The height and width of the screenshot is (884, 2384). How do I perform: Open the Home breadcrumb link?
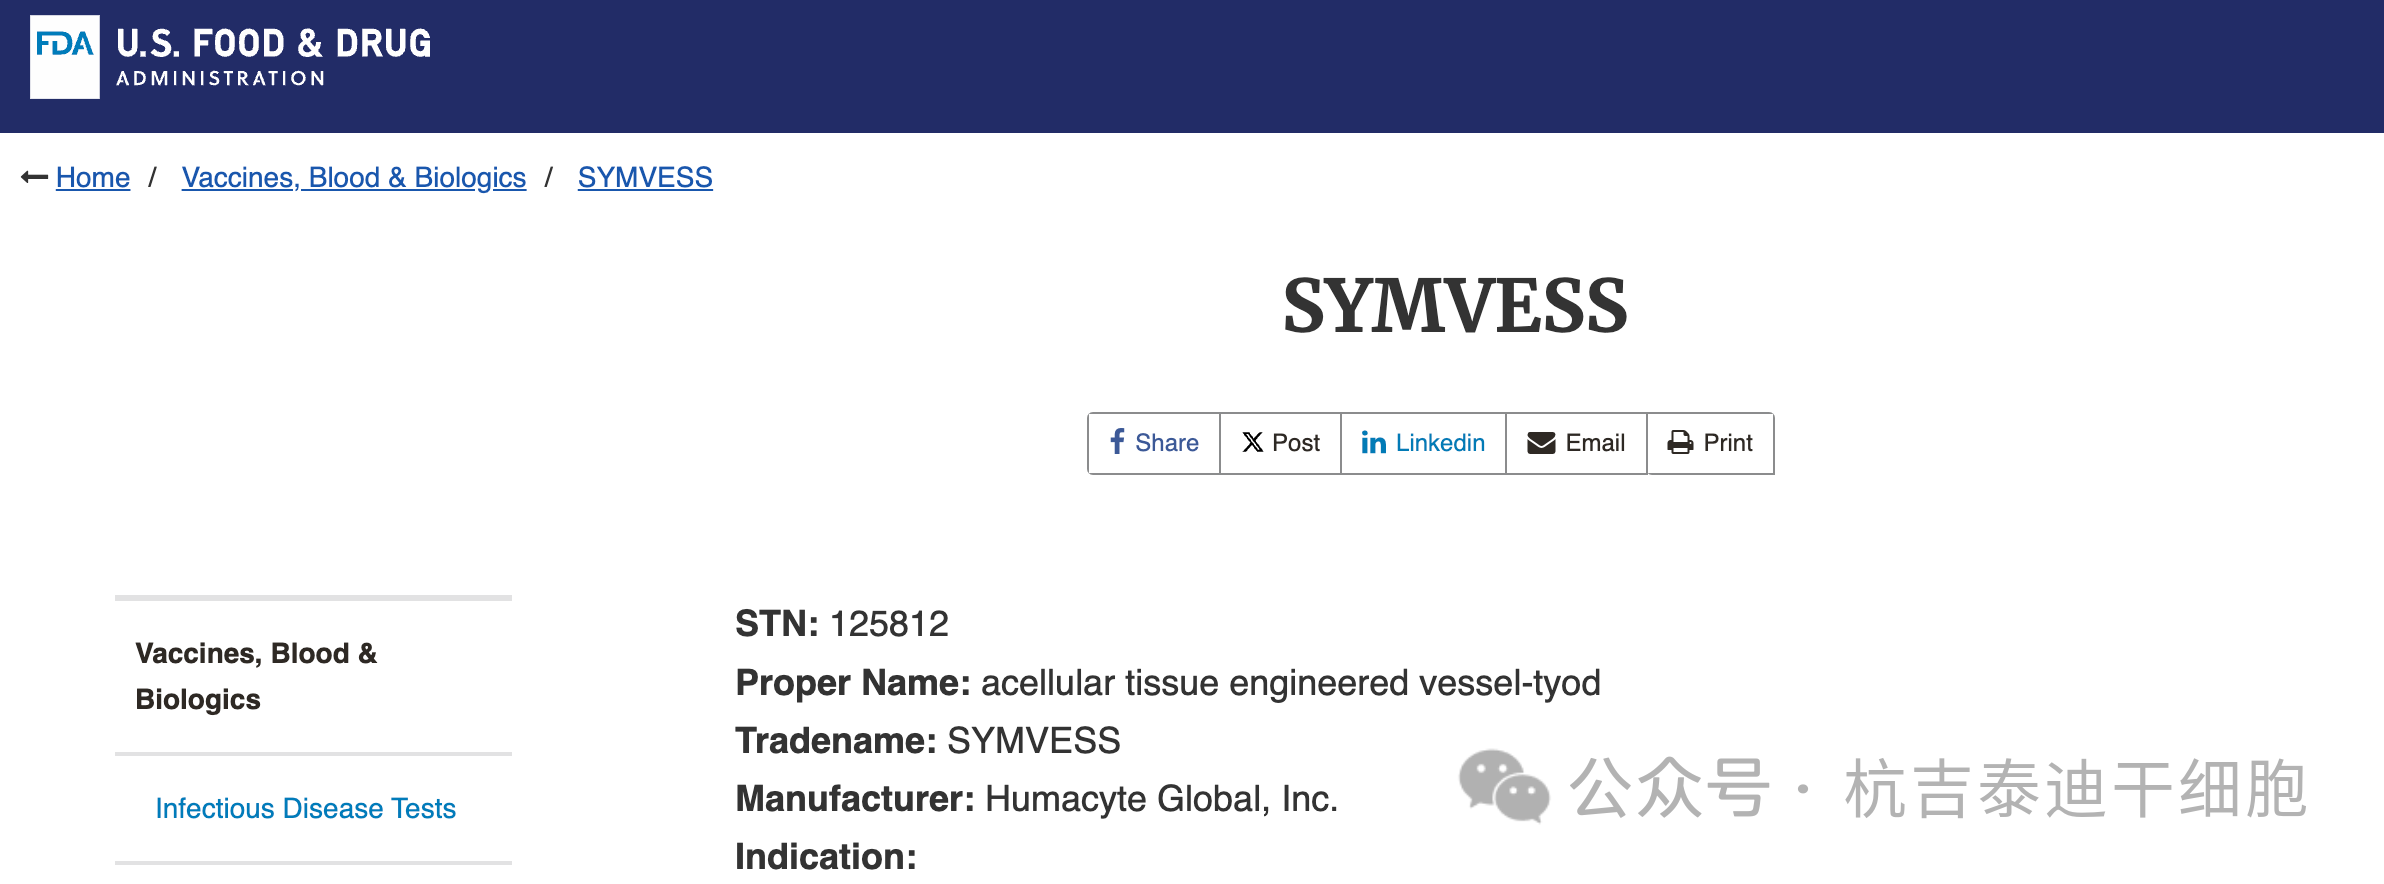coord(93,177)
